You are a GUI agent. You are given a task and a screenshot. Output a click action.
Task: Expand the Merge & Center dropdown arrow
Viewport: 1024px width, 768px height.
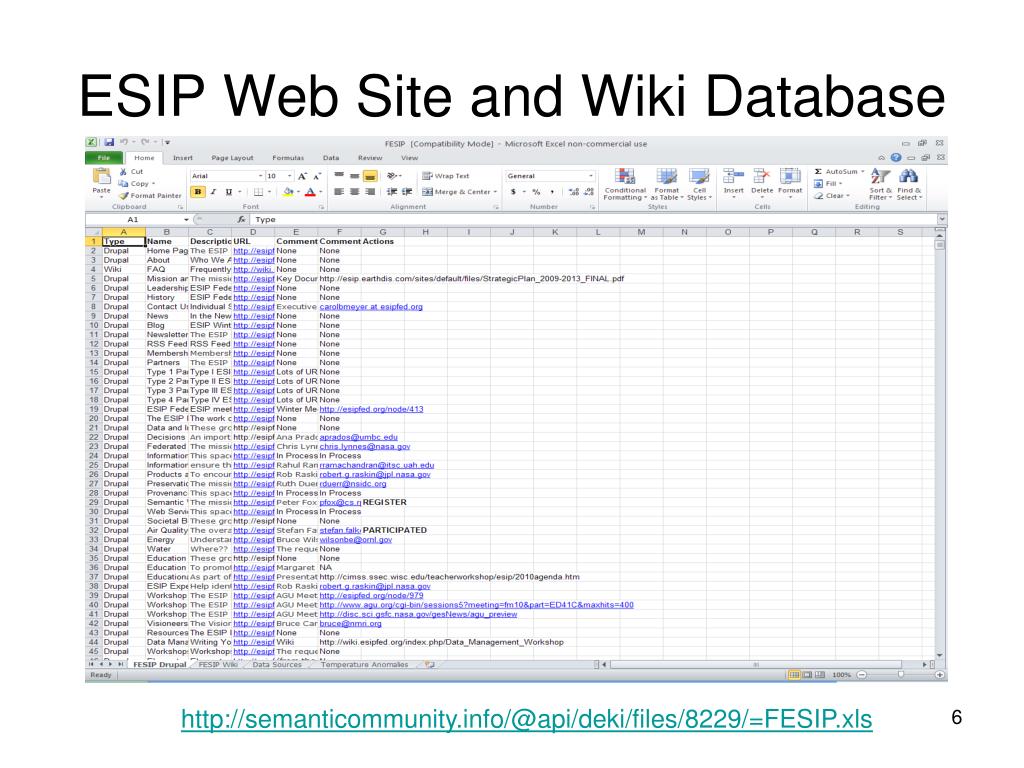[495, 192]
